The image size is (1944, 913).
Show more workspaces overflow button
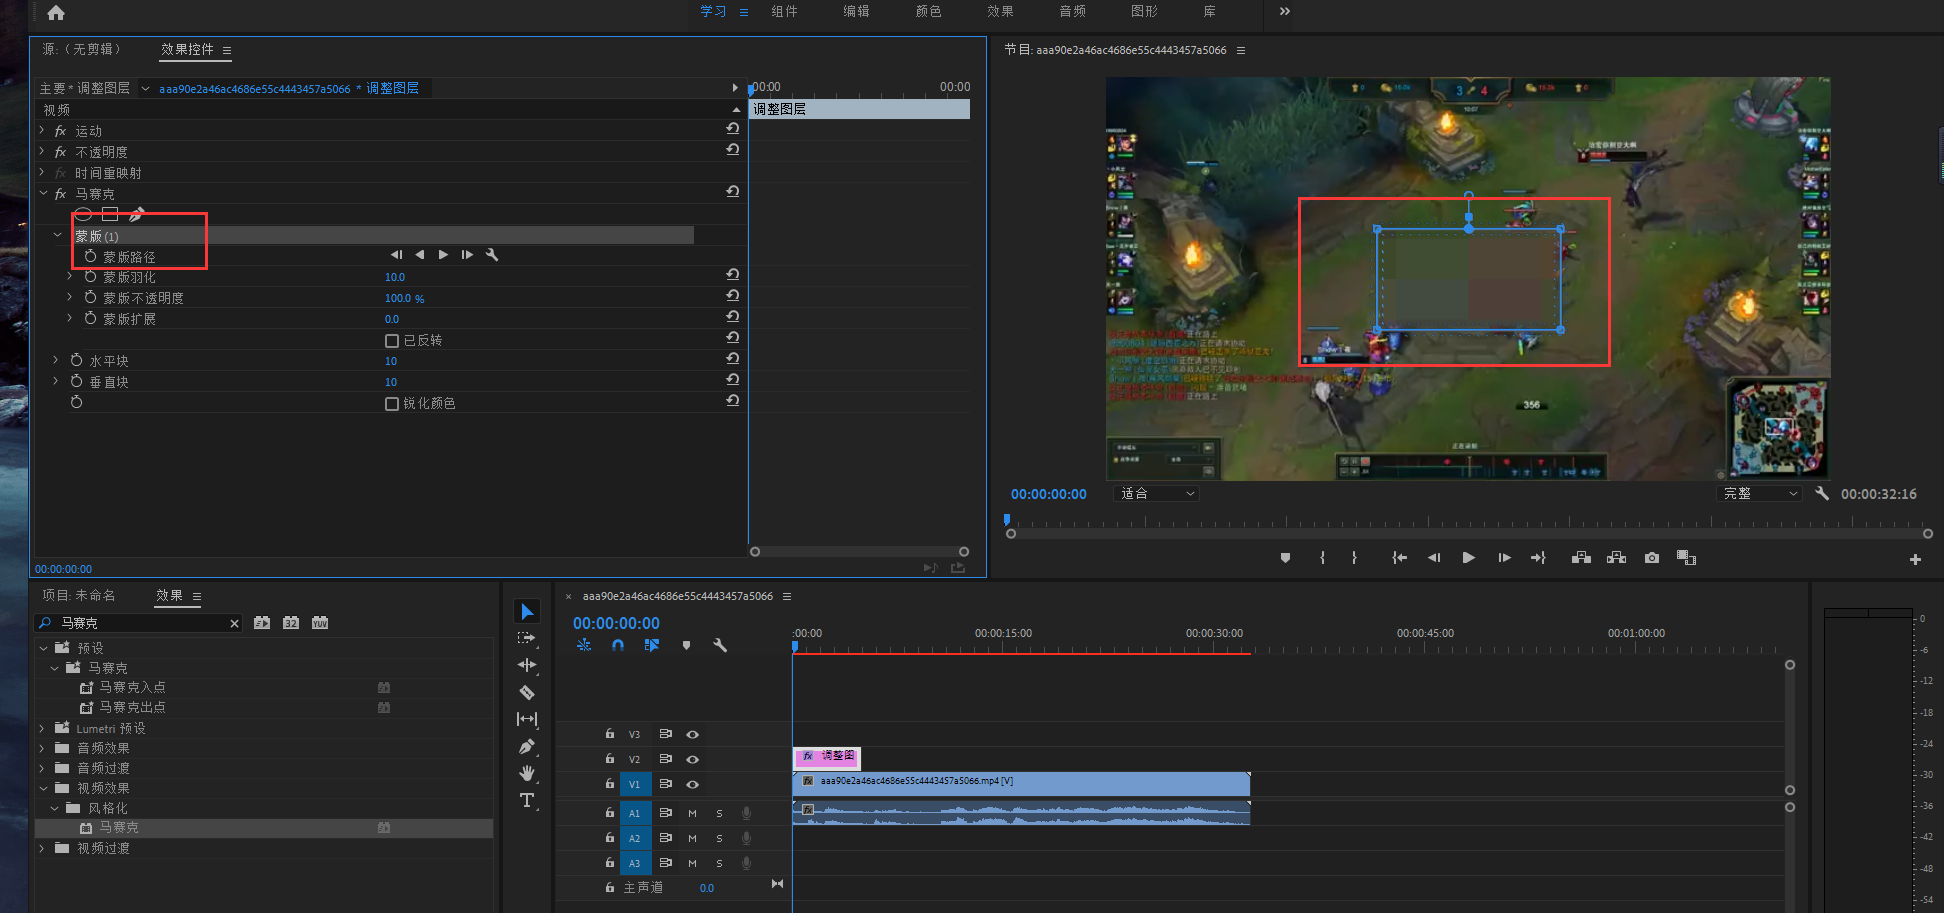pos(1285,12)
